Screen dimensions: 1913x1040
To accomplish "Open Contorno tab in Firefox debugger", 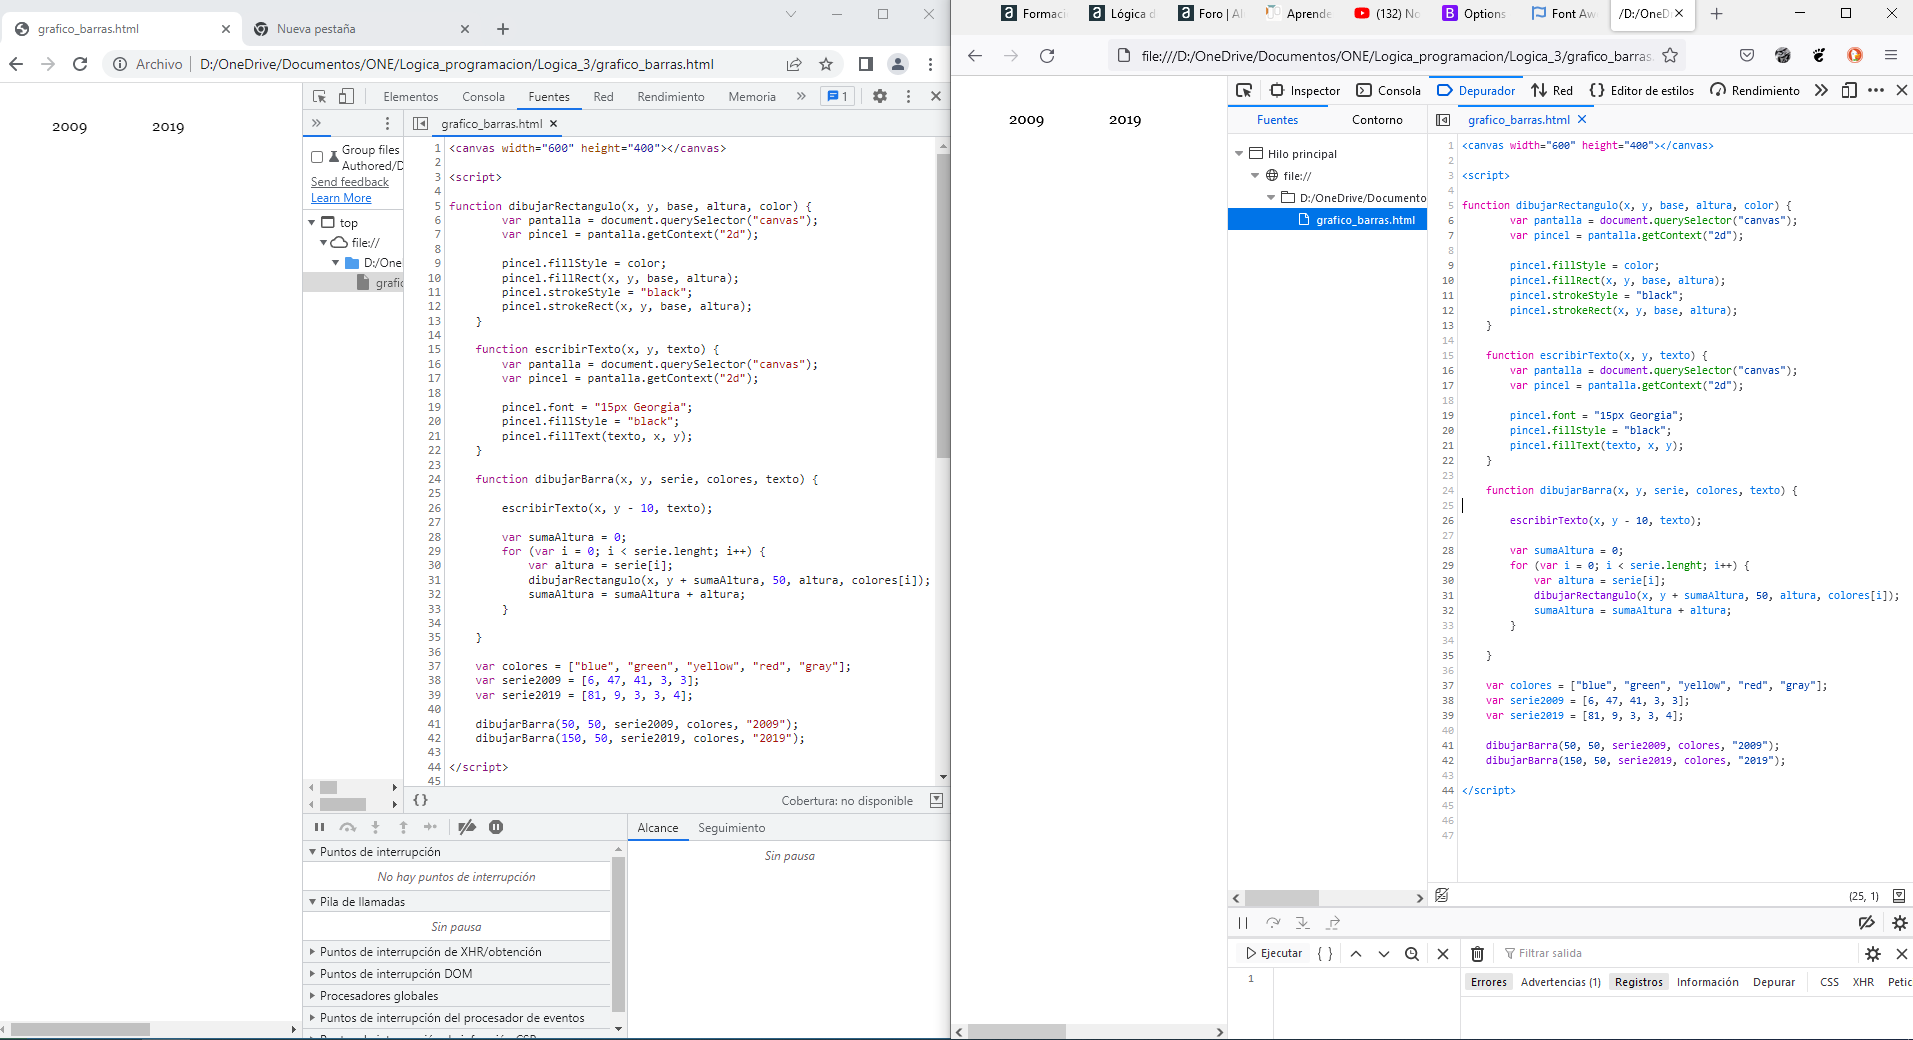I will [x=1377, y=120].
